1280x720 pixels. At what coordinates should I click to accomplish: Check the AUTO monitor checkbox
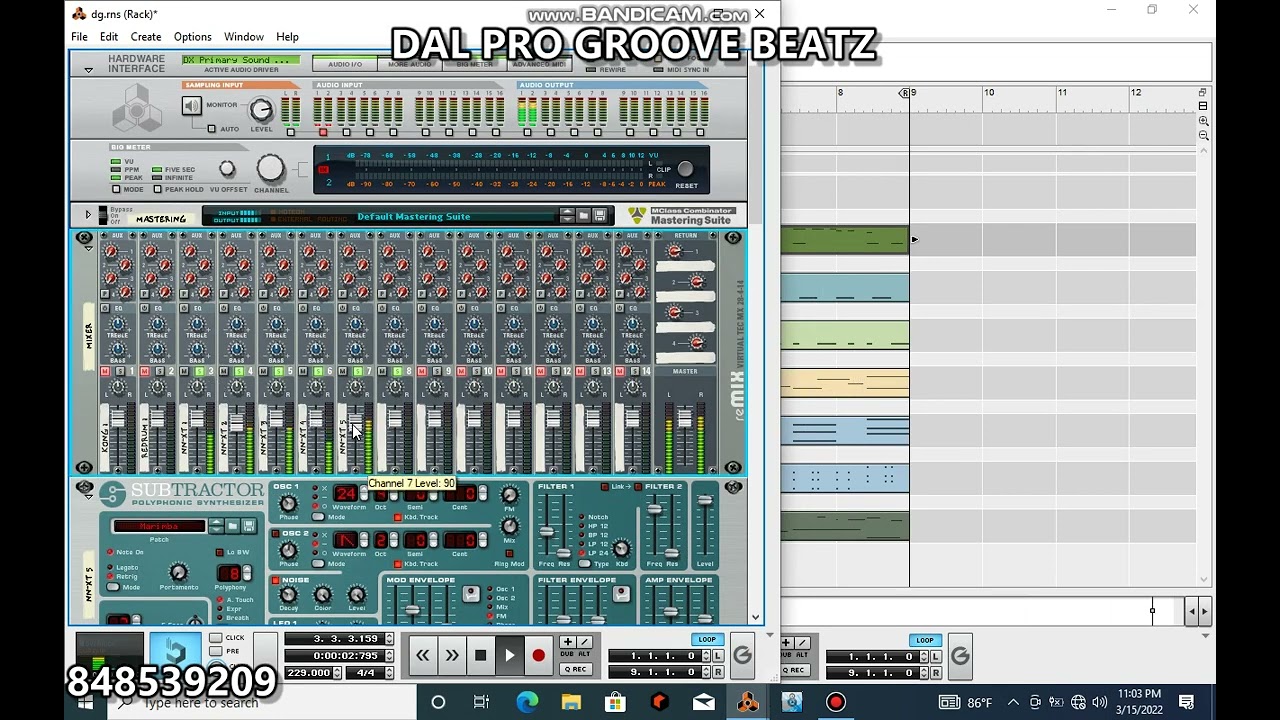[x=211, y=129]
